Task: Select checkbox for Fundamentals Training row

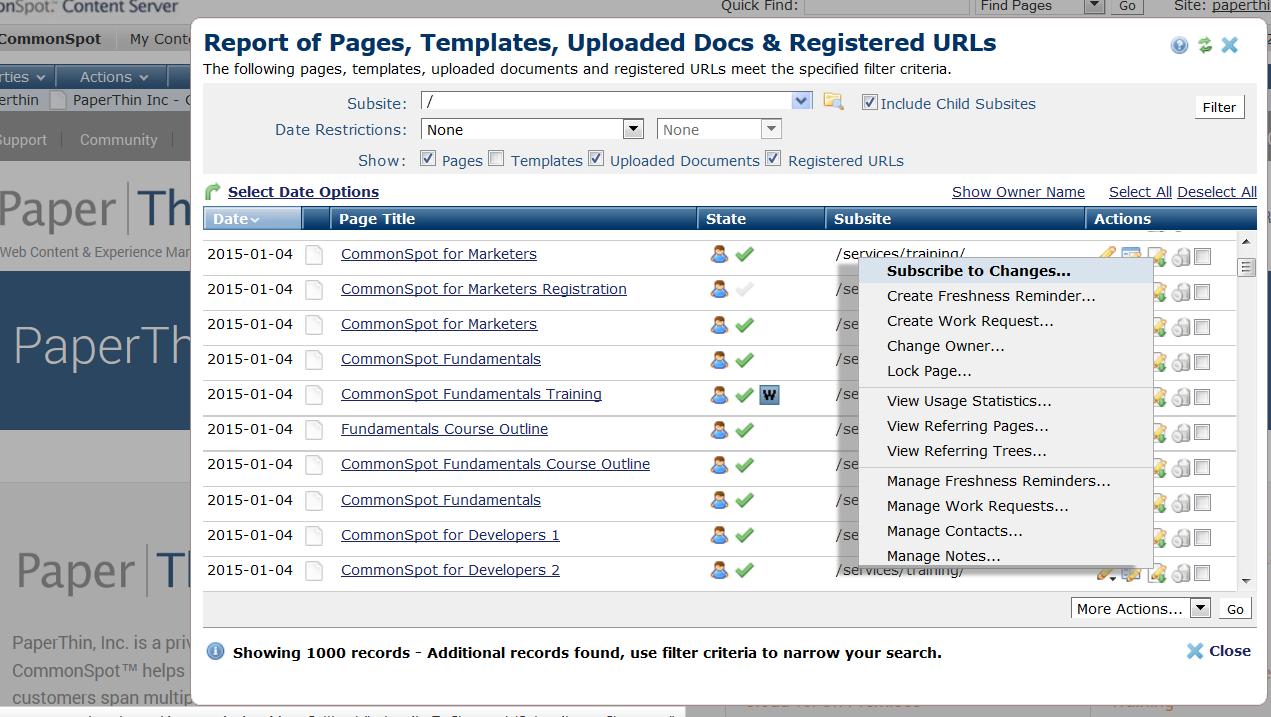Action: 1202,397
